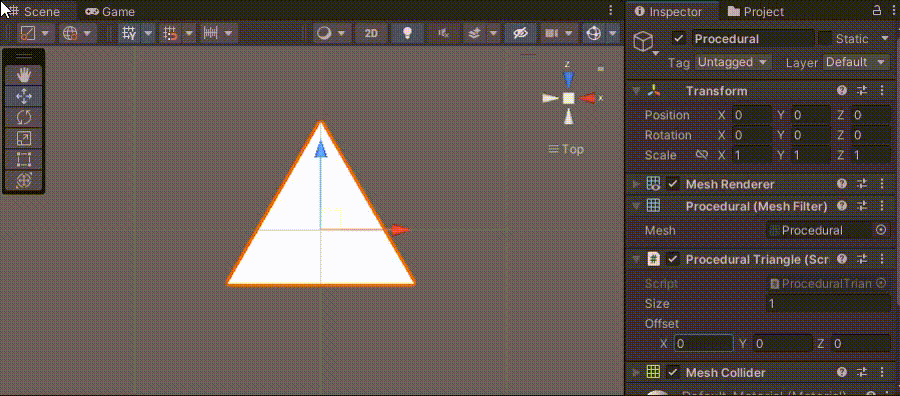This screenshot has width=900, height=396.
Task: Collapse the Procedural Triangle script foldout
Action: [636, 259]
